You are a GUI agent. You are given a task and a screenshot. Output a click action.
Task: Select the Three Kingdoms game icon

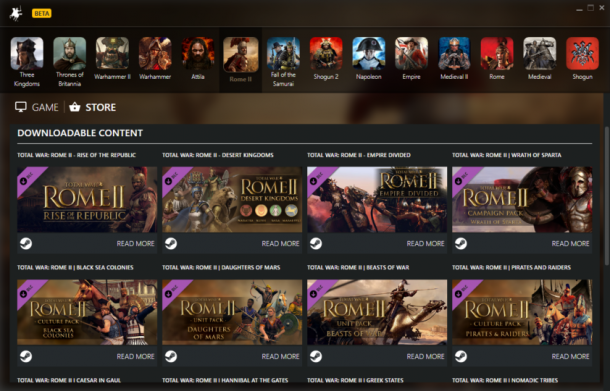coord(27,54)
